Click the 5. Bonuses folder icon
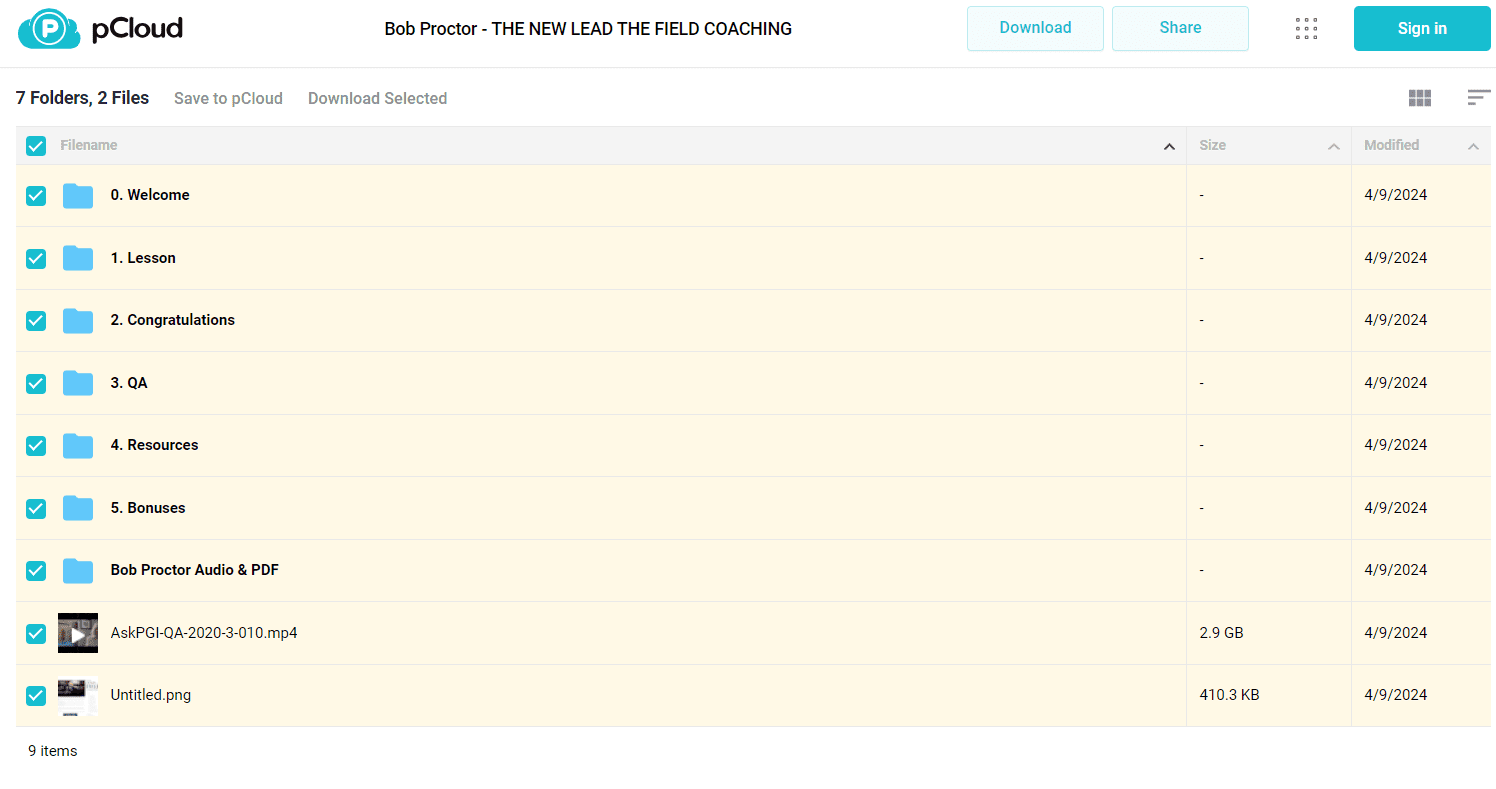Viewport: 1496px width, 789px height. 78,508
